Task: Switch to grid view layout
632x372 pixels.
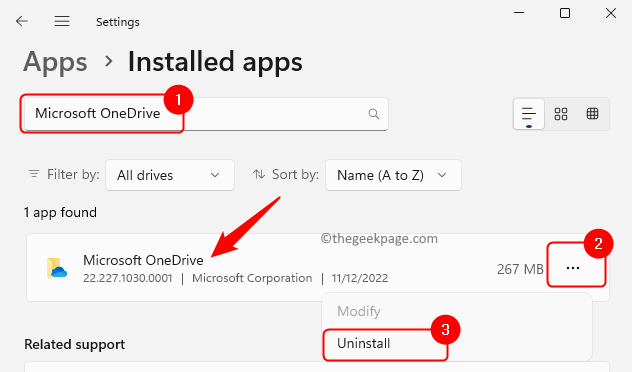Action: pyautogui.click(x=561, y=114)
